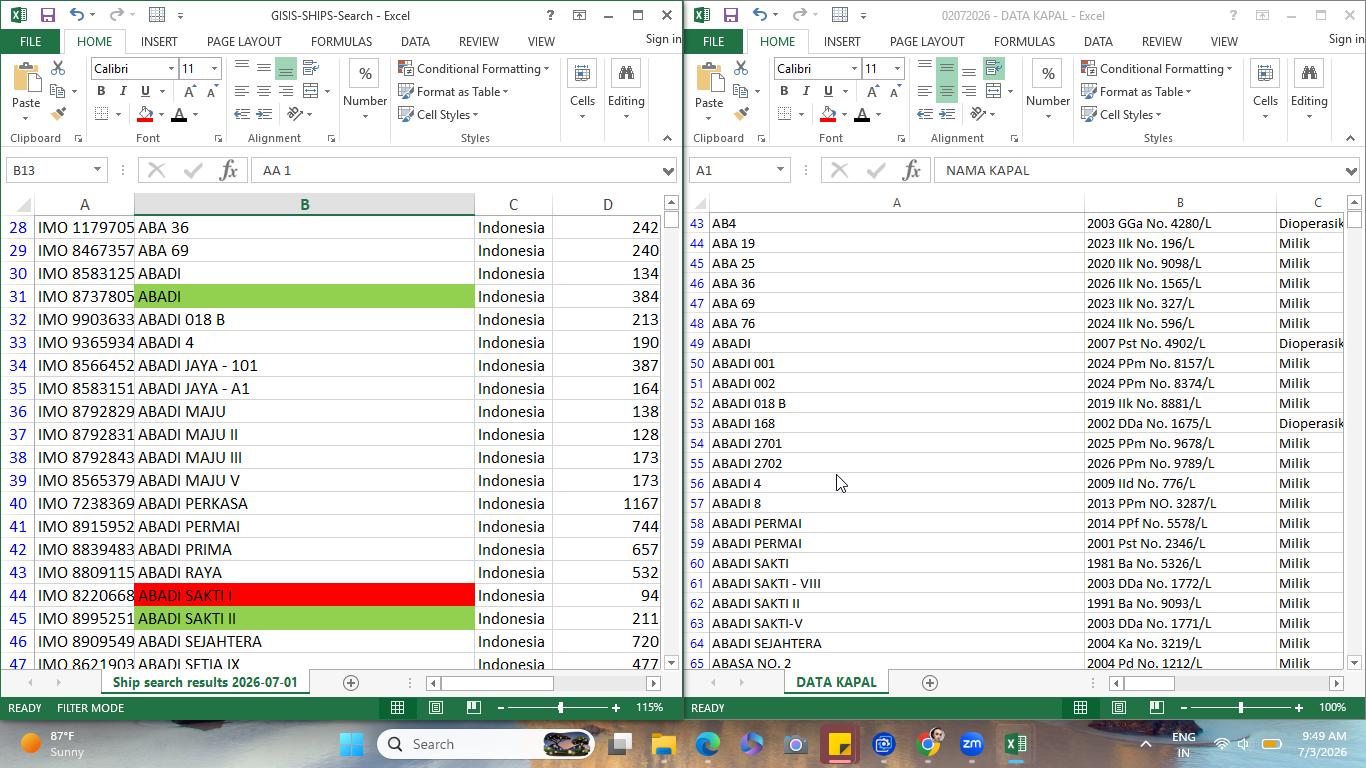This screenshot has height=768, width=1366.
Task: Click the zoom slider handle in the left status bar
Action: 560,707
